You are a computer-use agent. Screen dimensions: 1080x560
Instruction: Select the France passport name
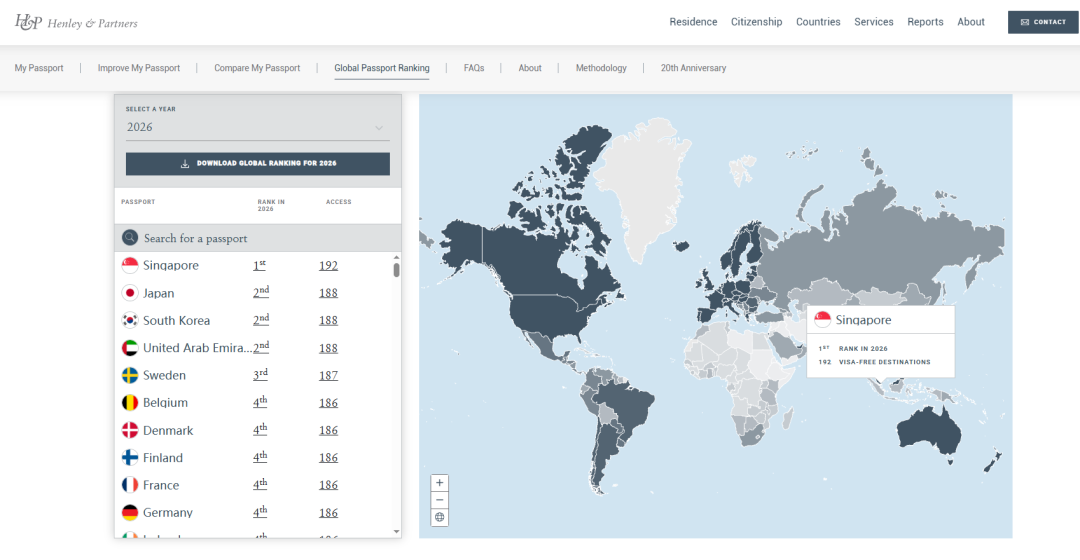(x=160, y=486)
